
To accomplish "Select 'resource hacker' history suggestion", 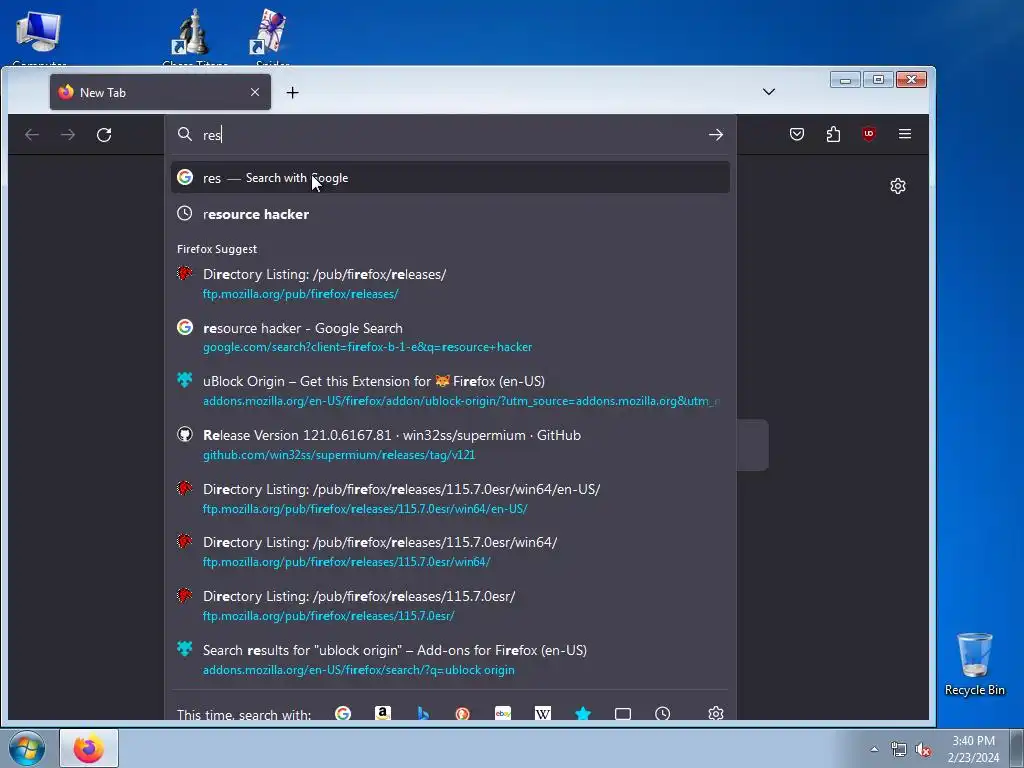I will [450, 214].
